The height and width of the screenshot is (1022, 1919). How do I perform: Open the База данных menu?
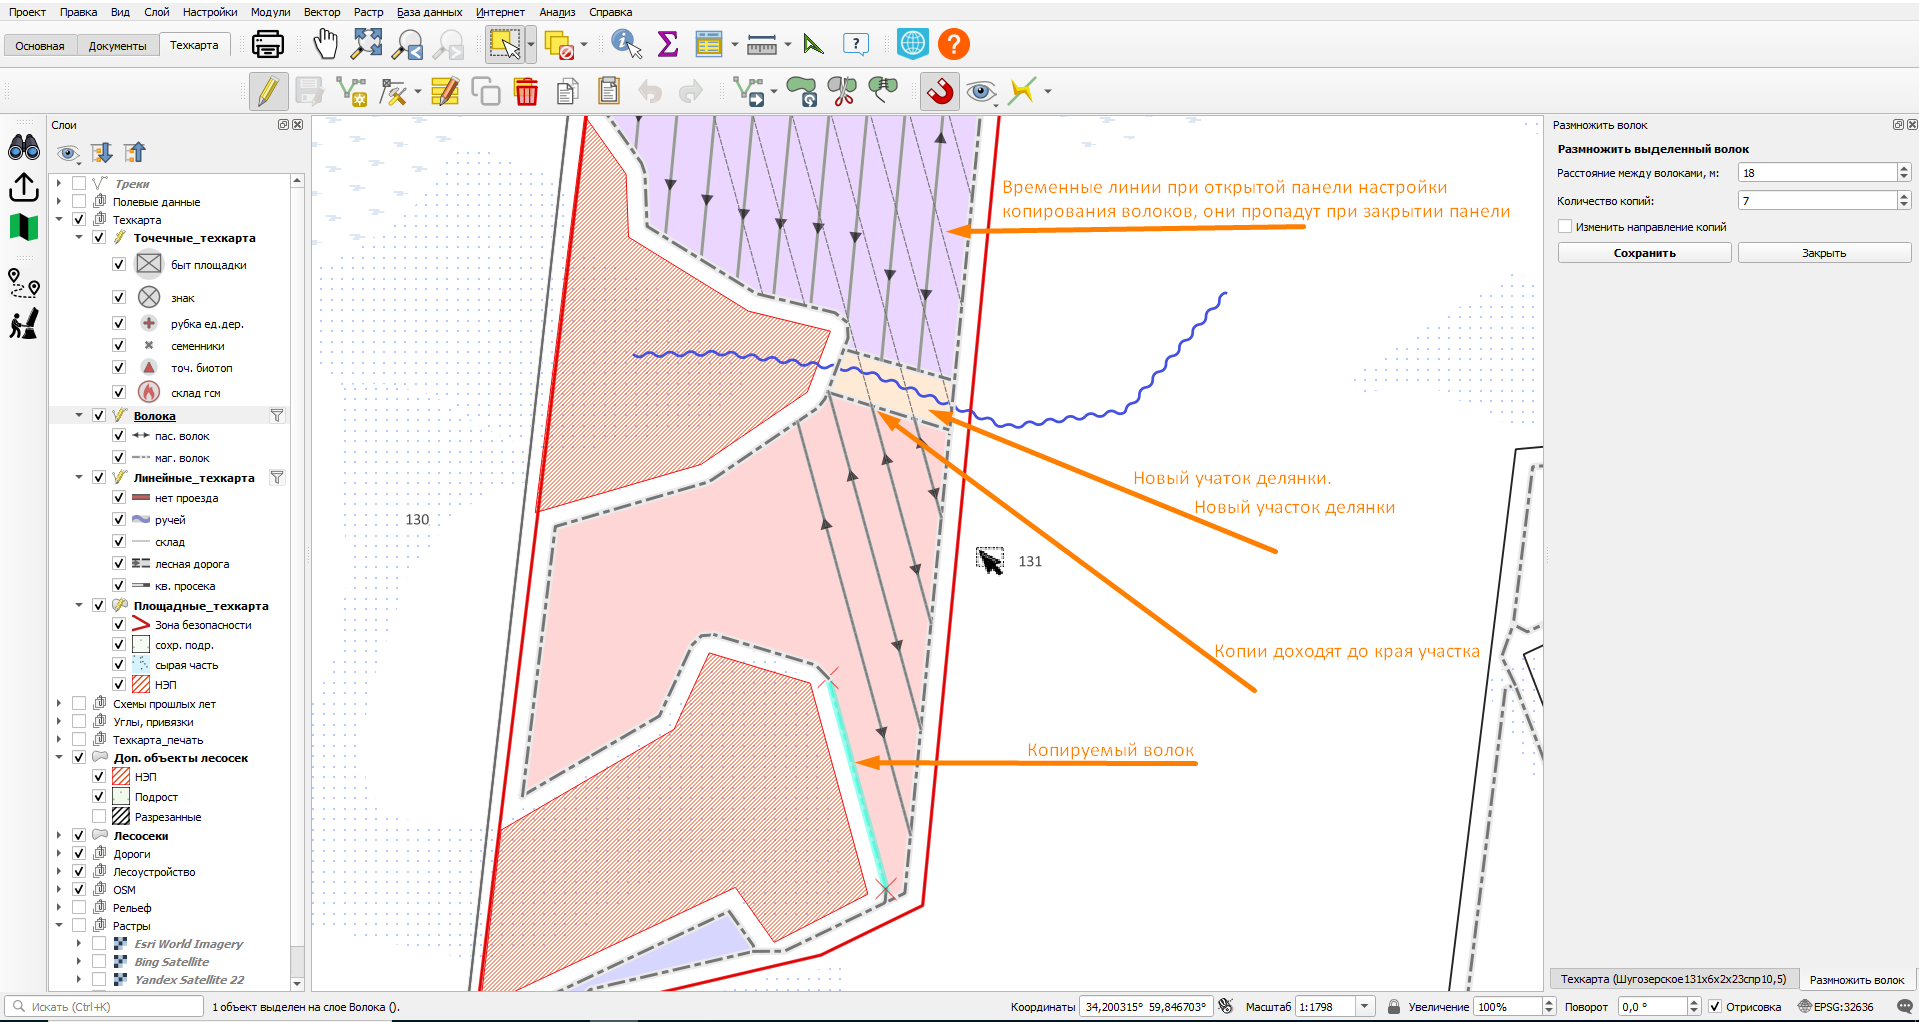429,12
